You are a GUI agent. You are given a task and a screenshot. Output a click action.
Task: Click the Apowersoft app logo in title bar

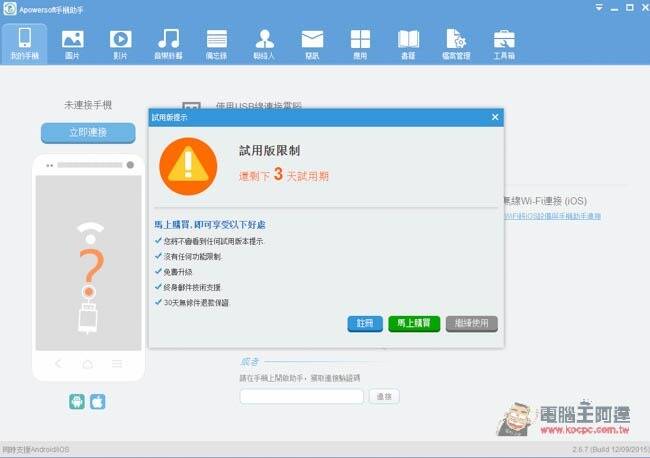click(x=10, y=9)
